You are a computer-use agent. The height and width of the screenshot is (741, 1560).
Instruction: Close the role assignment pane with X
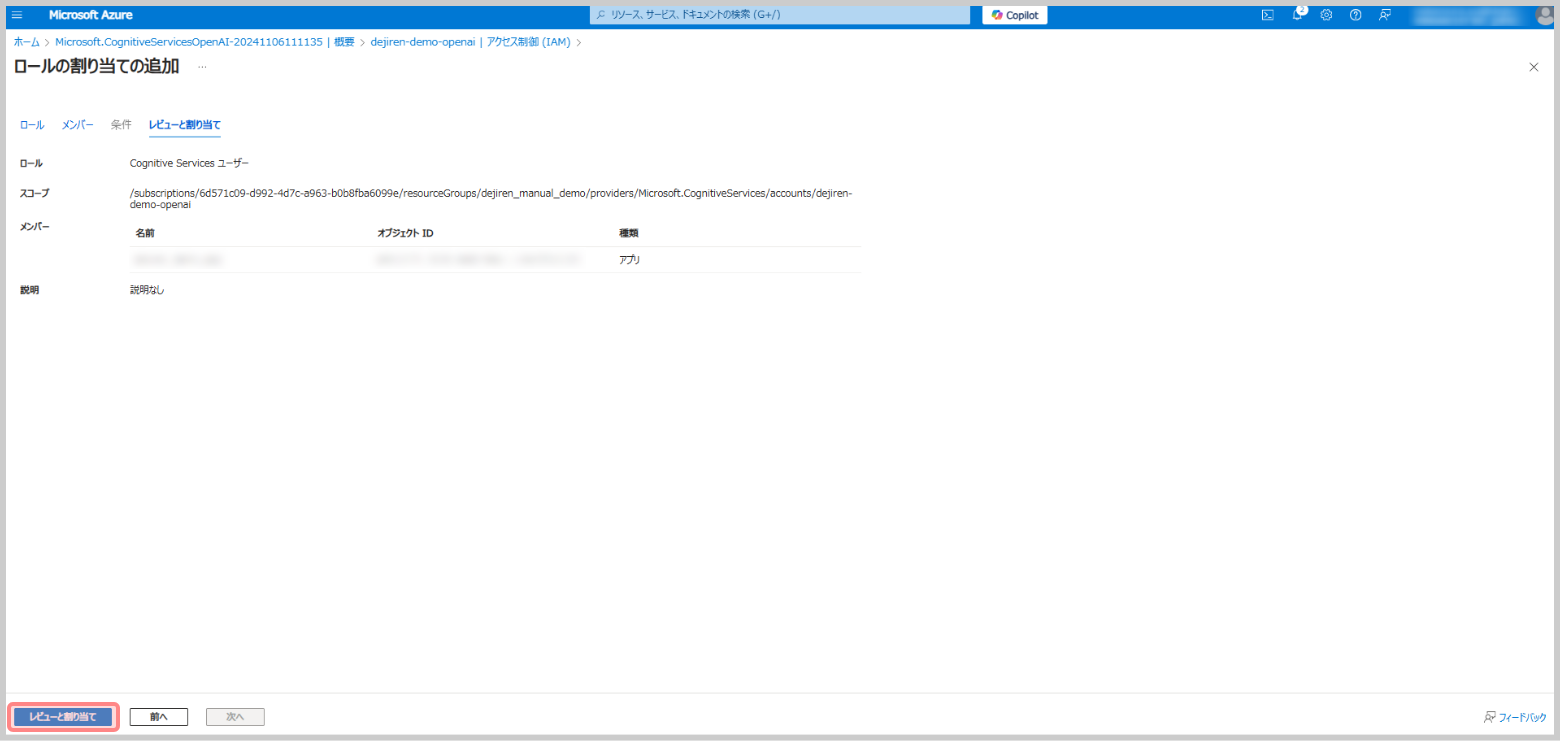(1534, 66)
